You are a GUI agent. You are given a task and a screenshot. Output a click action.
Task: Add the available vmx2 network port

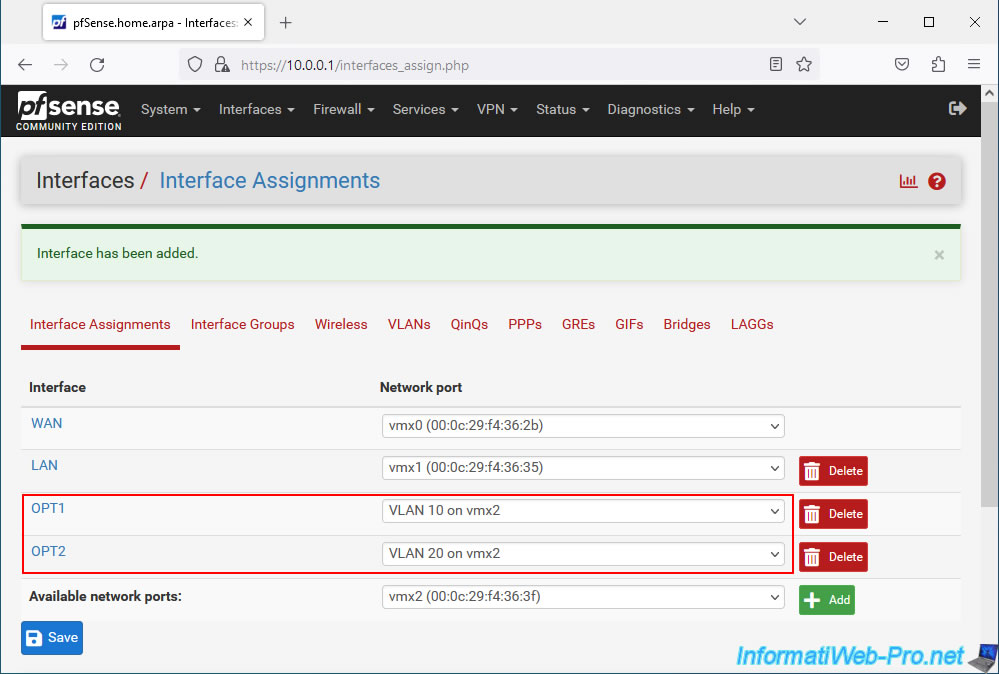coord(826,600)
